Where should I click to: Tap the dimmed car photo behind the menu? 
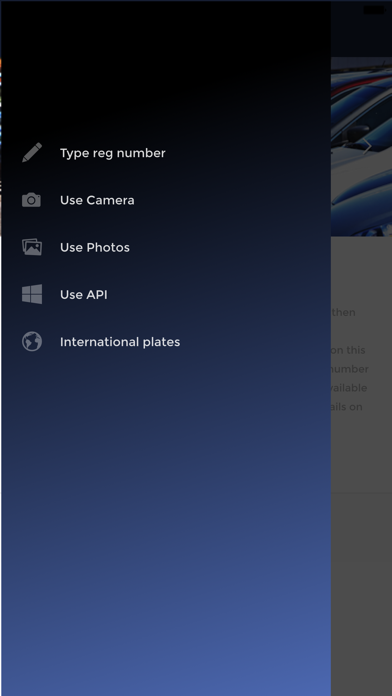click(x=361, y=146)
